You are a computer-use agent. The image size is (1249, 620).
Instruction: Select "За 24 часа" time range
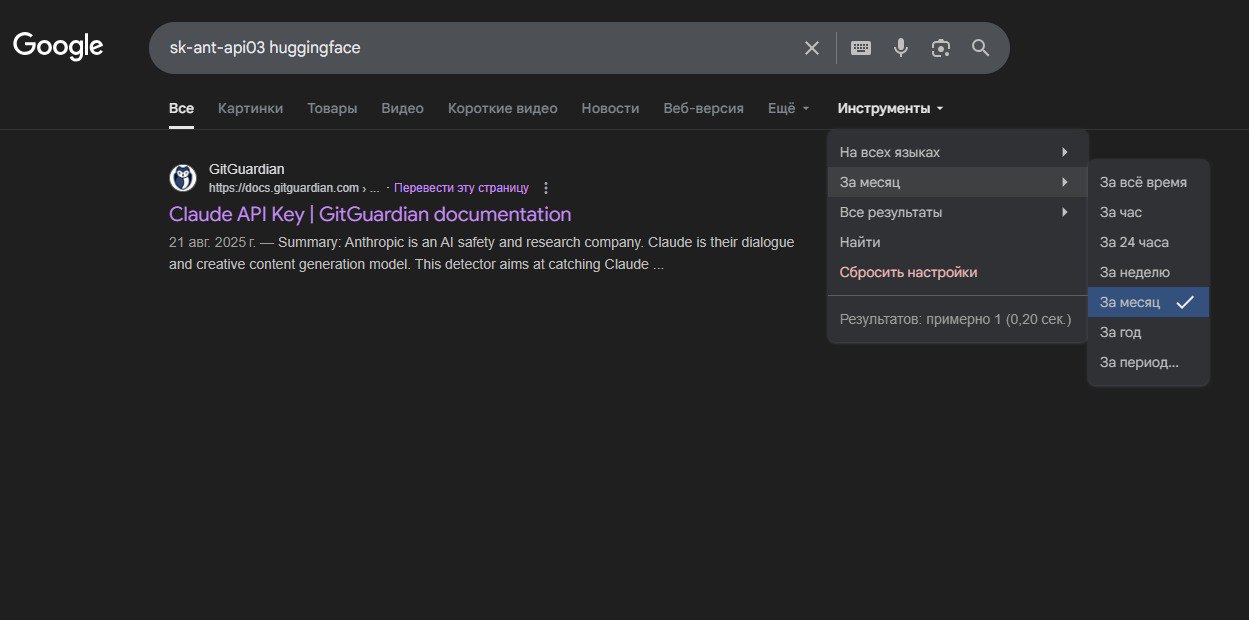(x=1134, y=242)
